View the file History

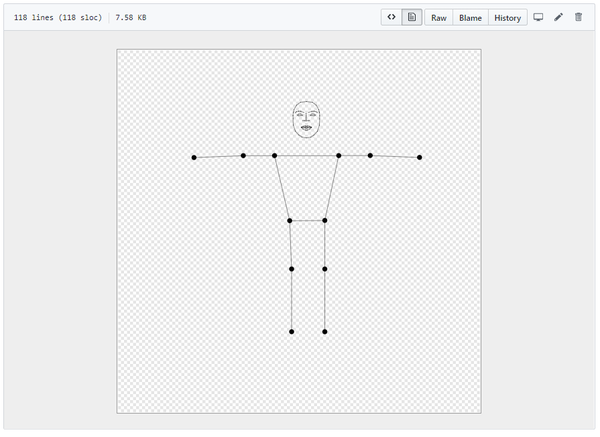pyautogui.click(x=507, y=18)
